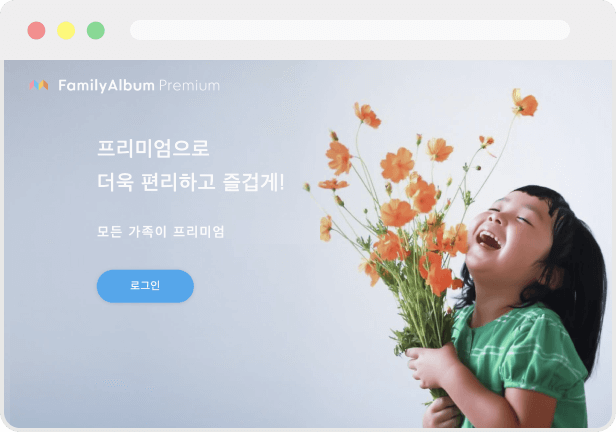The width and height of the screenshot is (616, 432).
Task: Focus the empty browser address bar
Action: 350,30
